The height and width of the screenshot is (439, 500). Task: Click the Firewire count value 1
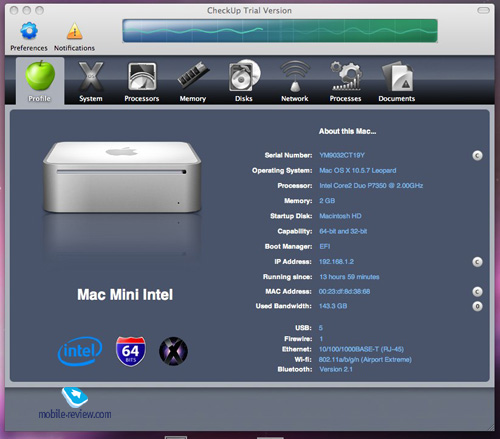[321, 339]
